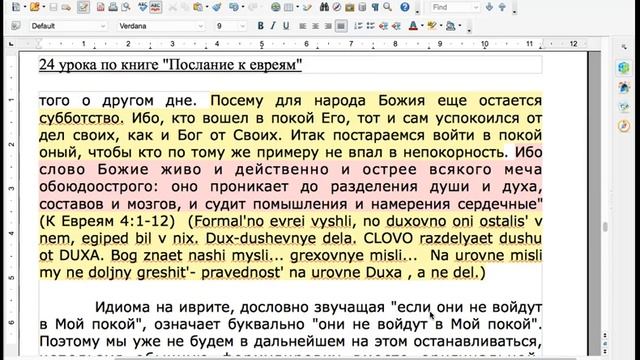Open the Table grid dropdown arrow

(297, 7)
